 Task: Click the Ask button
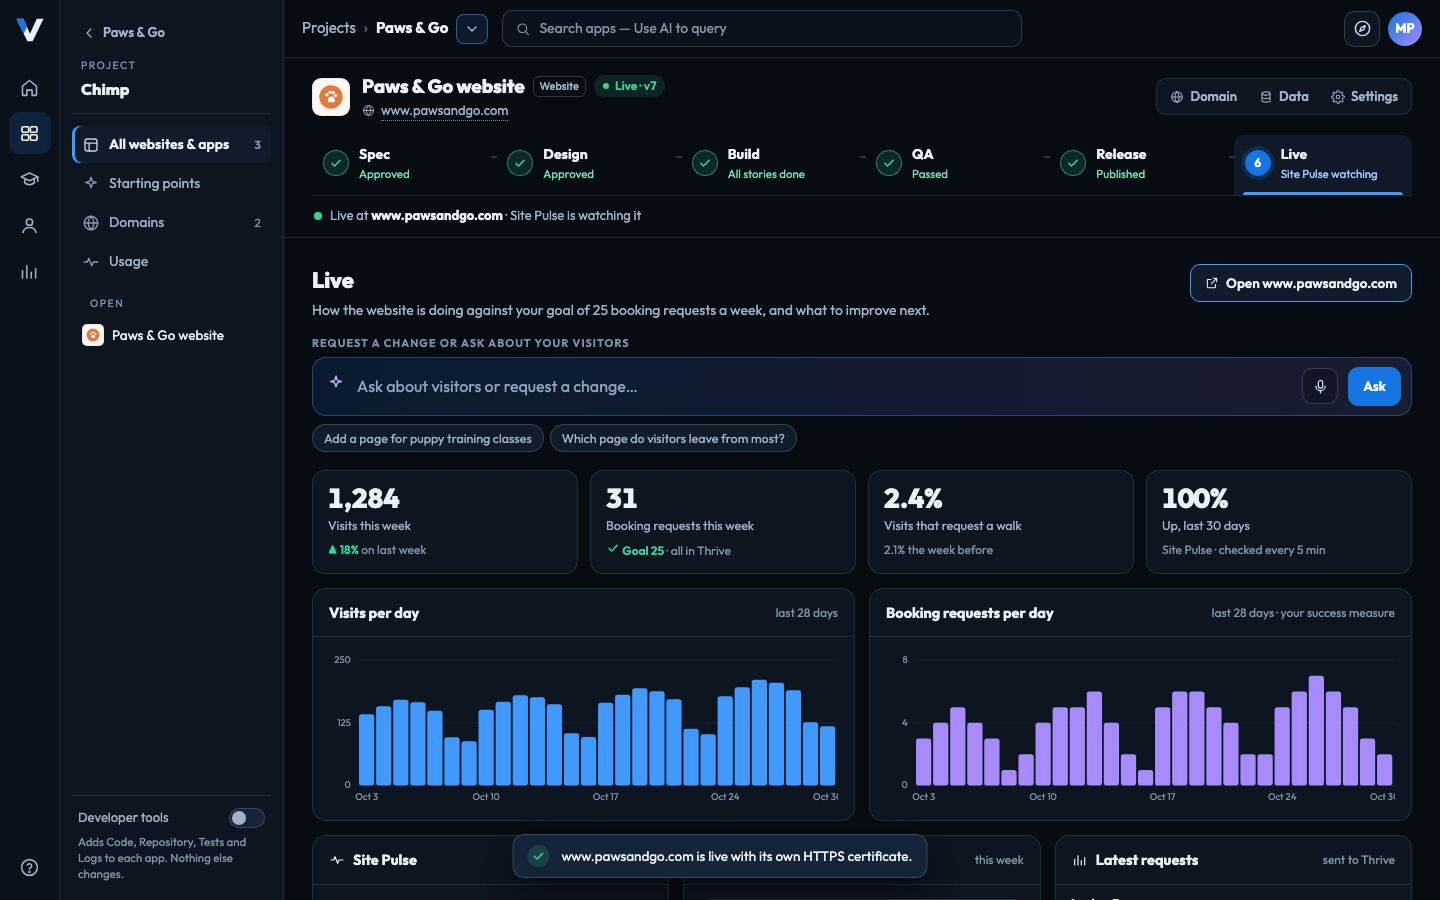click(1374, 386)
